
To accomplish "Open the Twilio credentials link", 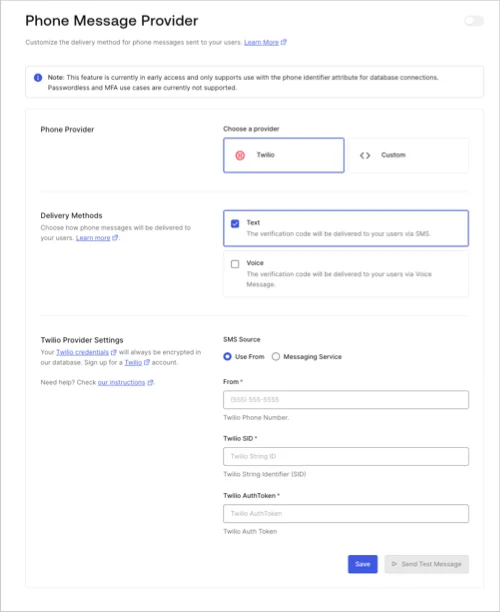I will coord(82,352).
